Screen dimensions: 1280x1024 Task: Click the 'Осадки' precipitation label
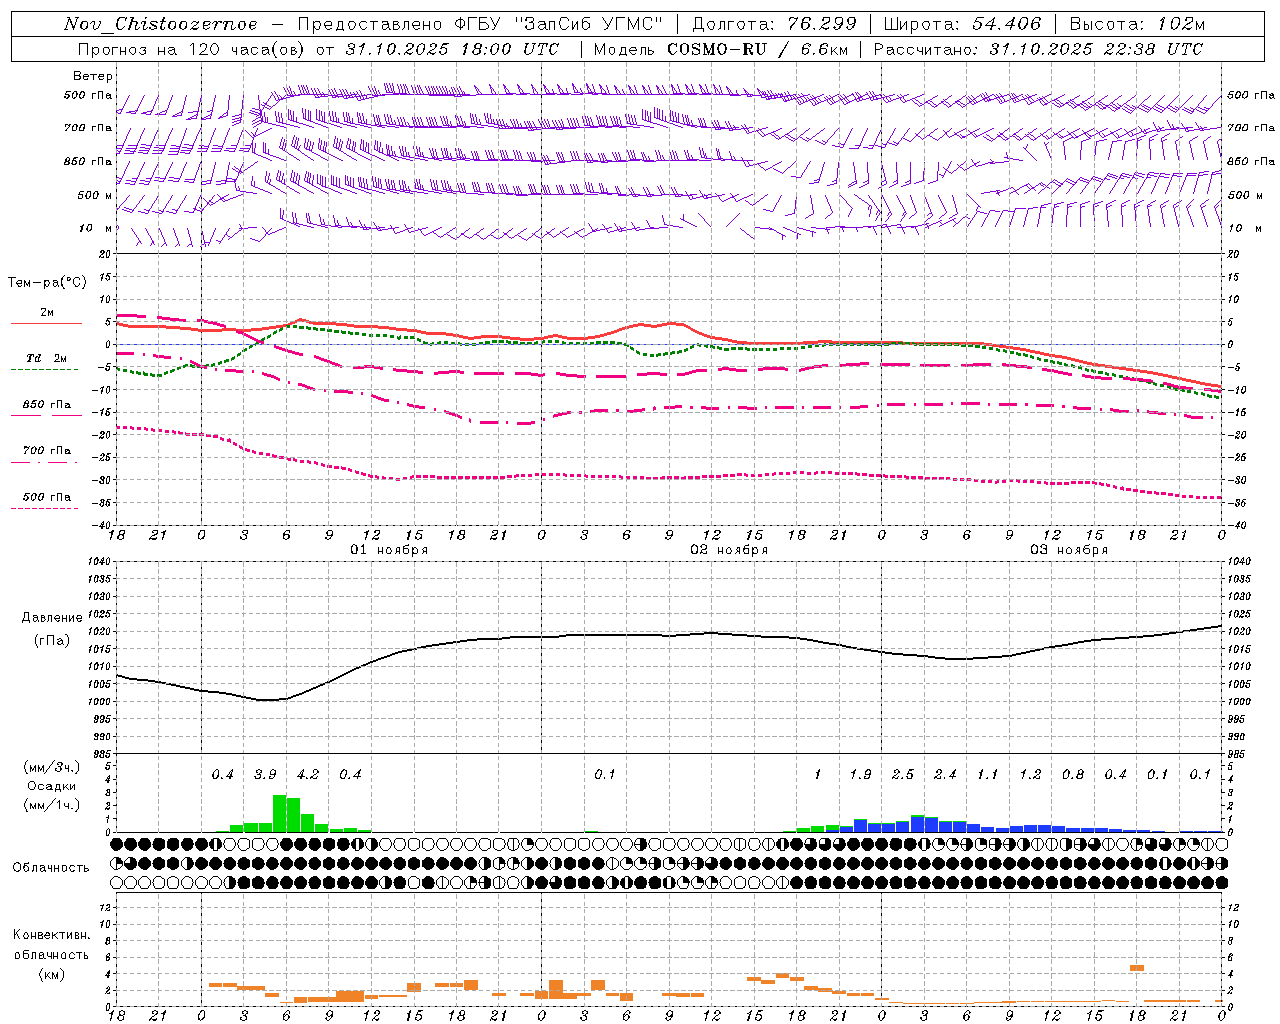click(52, 786)
